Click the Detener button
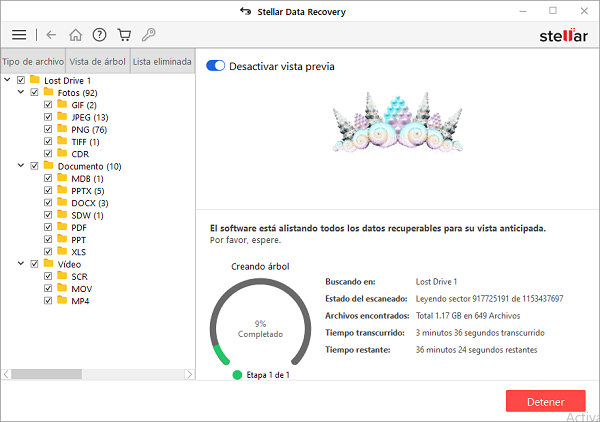The height and width of the screenshot is (422, 600). [546, 401]
